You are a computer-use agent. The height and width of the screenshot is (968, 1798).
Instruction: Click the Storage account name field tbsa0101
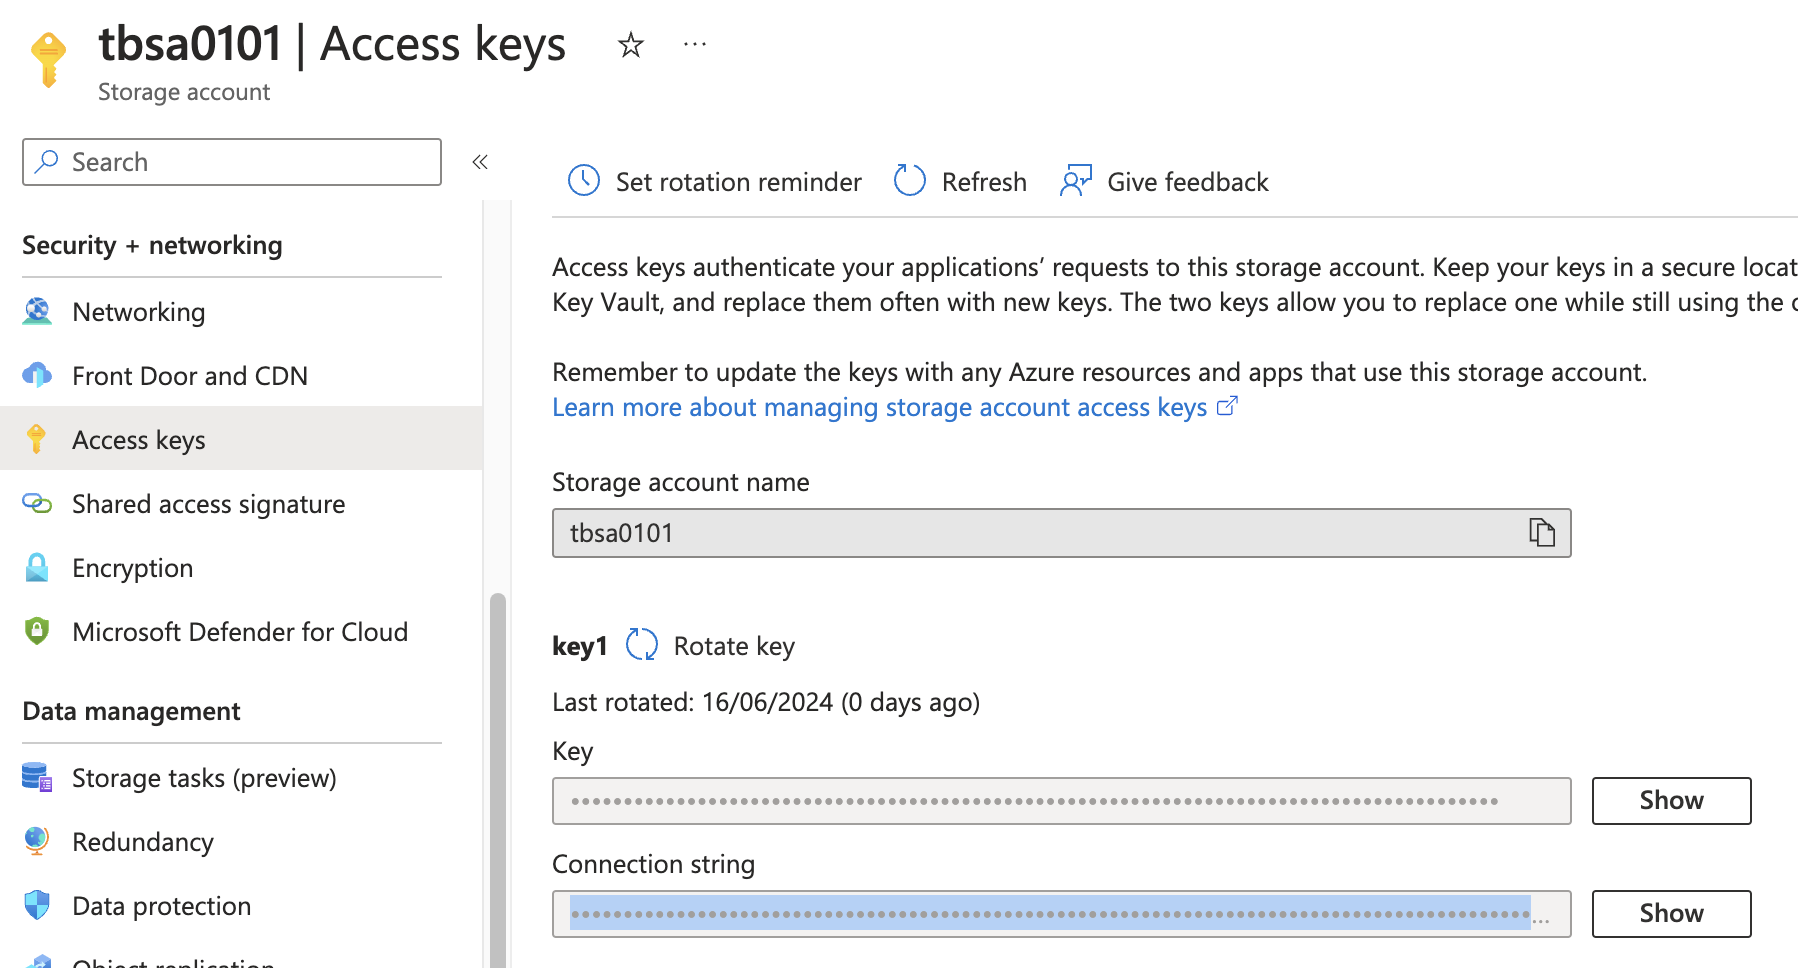1062,533
